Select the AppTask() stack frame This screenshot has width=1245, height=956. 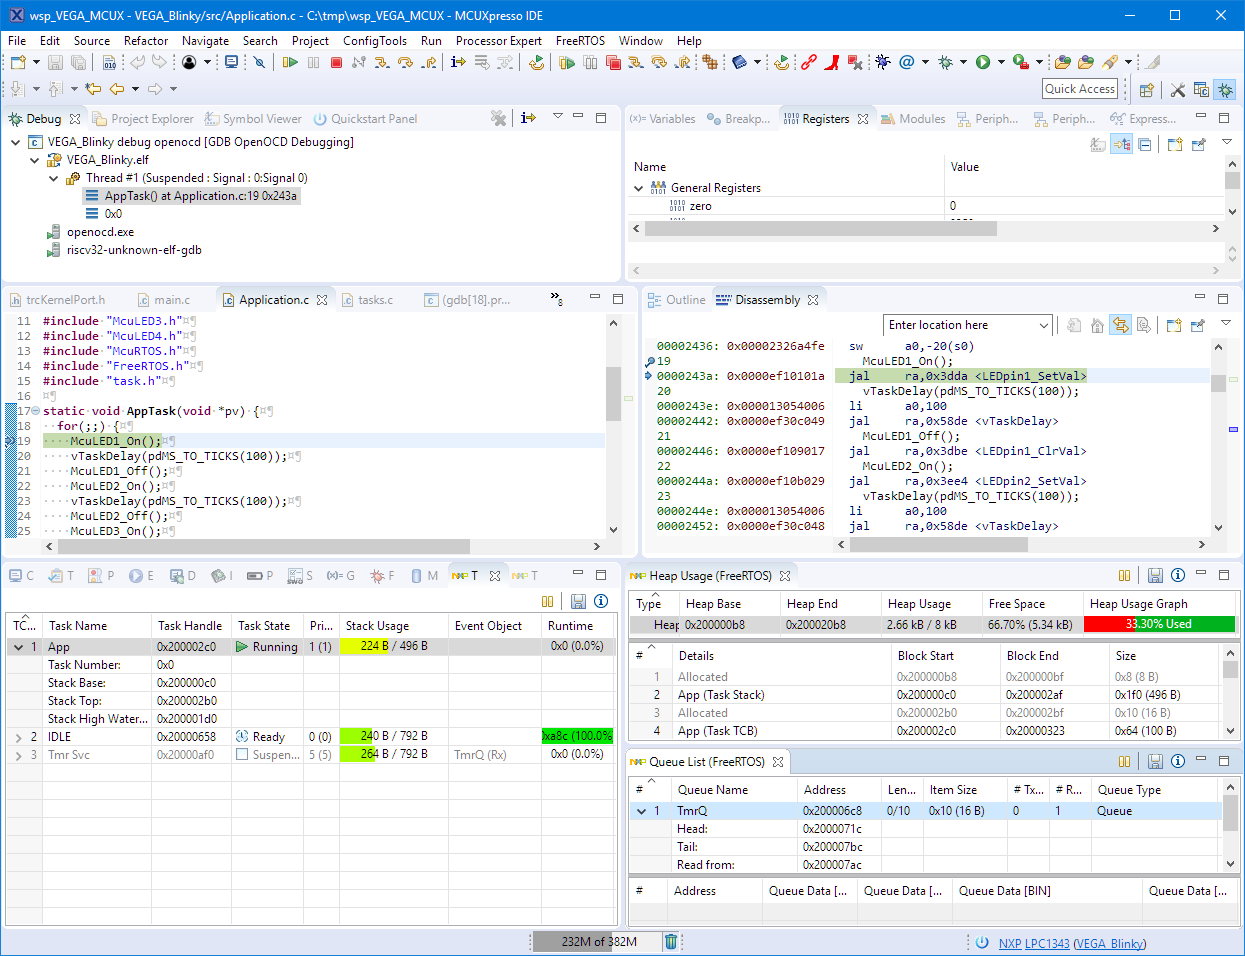[x=200, y=196]
